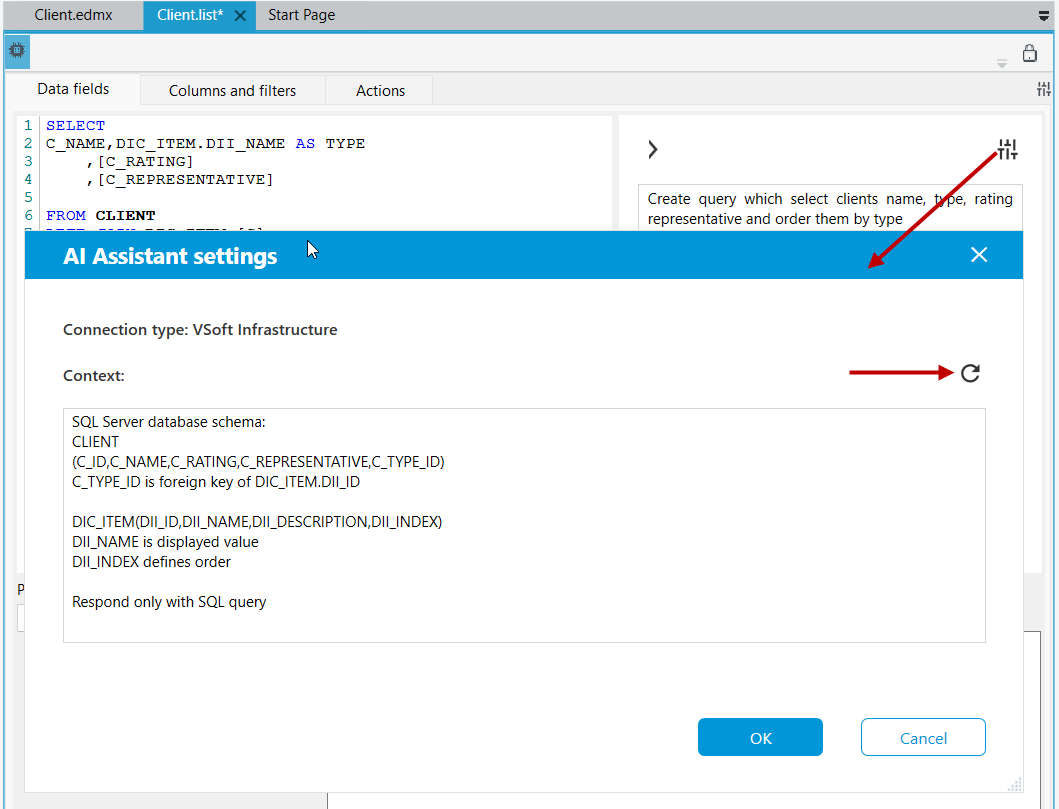Click the 'DII_NAME is displayed value' line

point(165,542)
